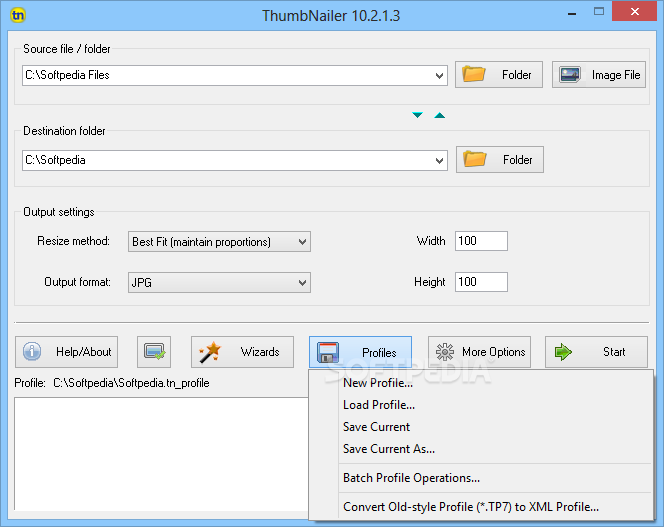Maximize the ThumbNailer window

pos(599,12)
